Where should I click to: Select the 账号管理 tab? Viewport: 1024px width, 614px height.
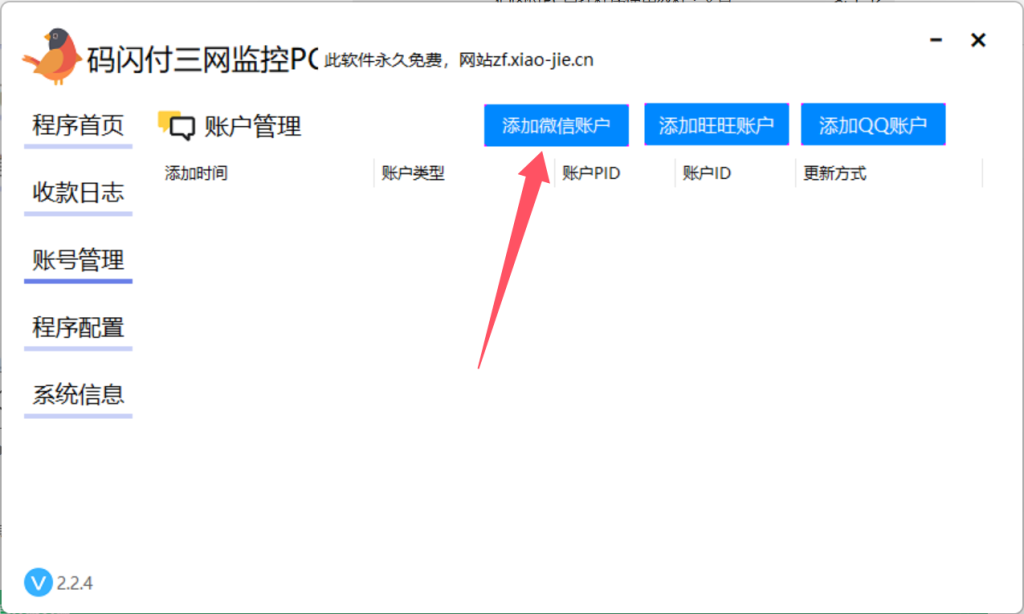coord(78,260)
